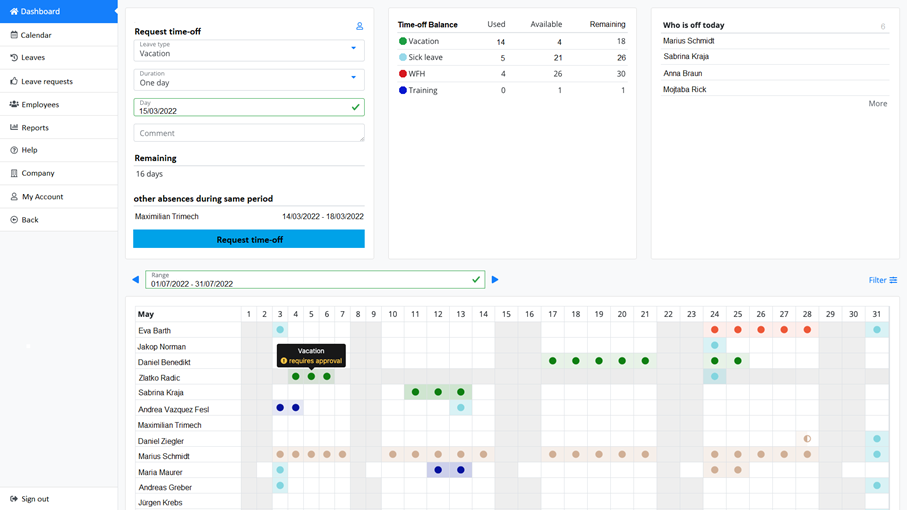Click into the Comment text field
Image resolution: width=907 pixels, height=510 pixels.
click(248, 133)
